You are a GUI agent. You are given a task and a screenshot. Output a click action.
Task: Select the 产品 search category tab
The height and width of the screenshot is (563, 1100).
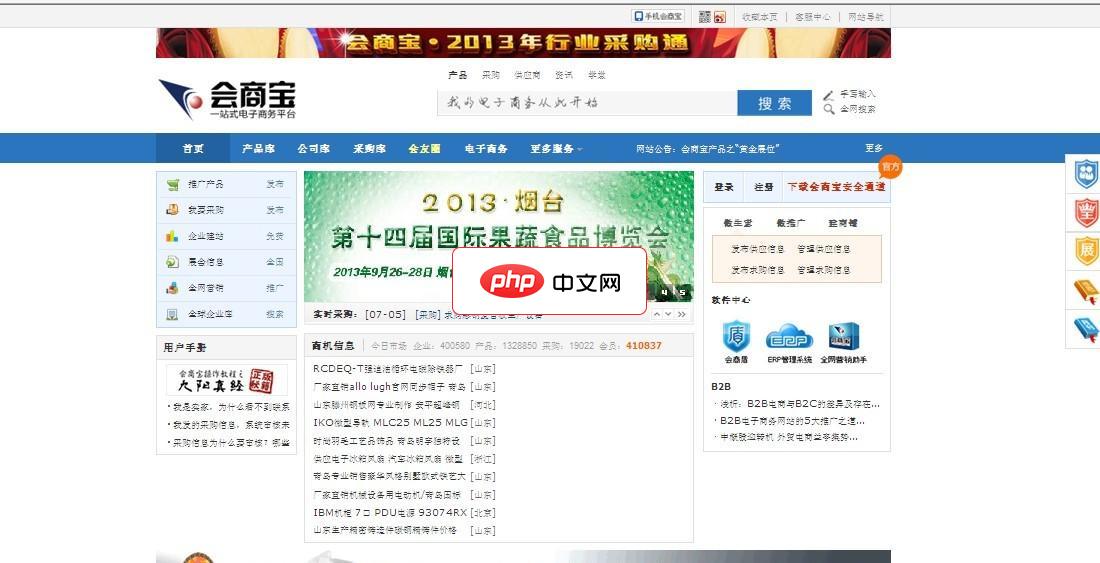[457, 75]
